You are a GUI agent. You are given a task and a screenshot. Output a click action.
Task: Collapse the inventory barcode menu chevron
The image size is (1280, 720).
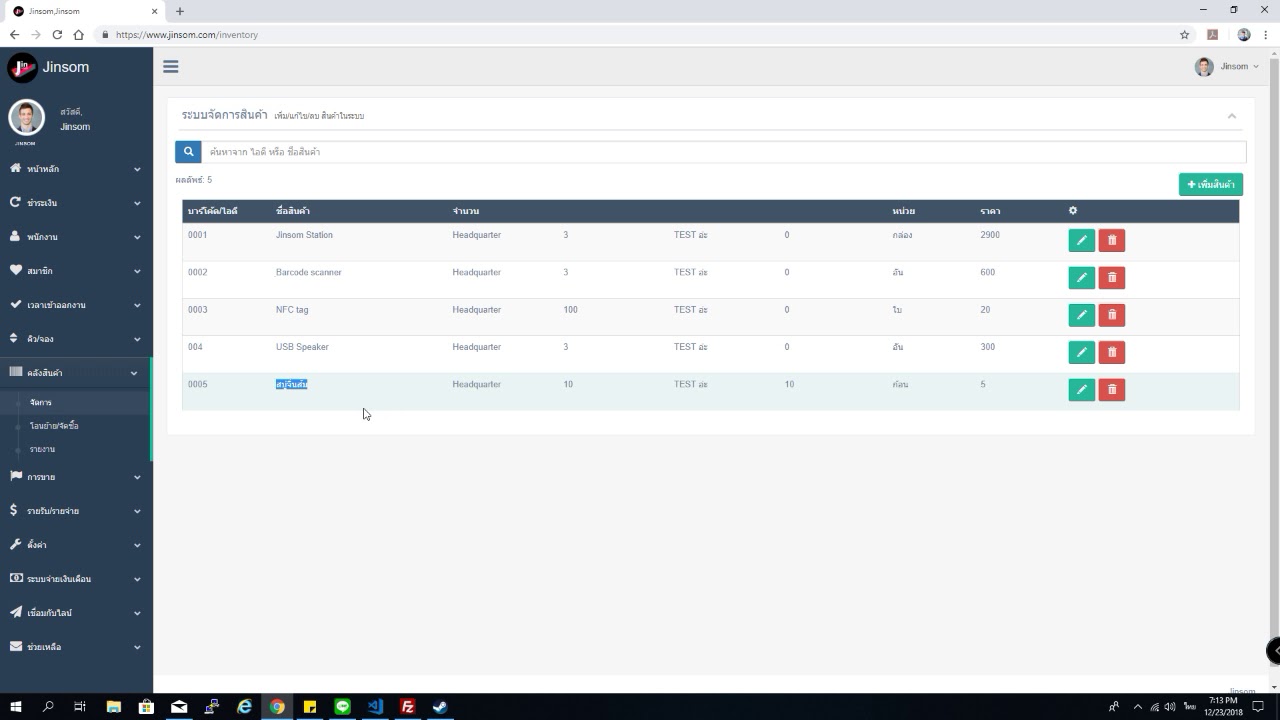tap(134, 373)
